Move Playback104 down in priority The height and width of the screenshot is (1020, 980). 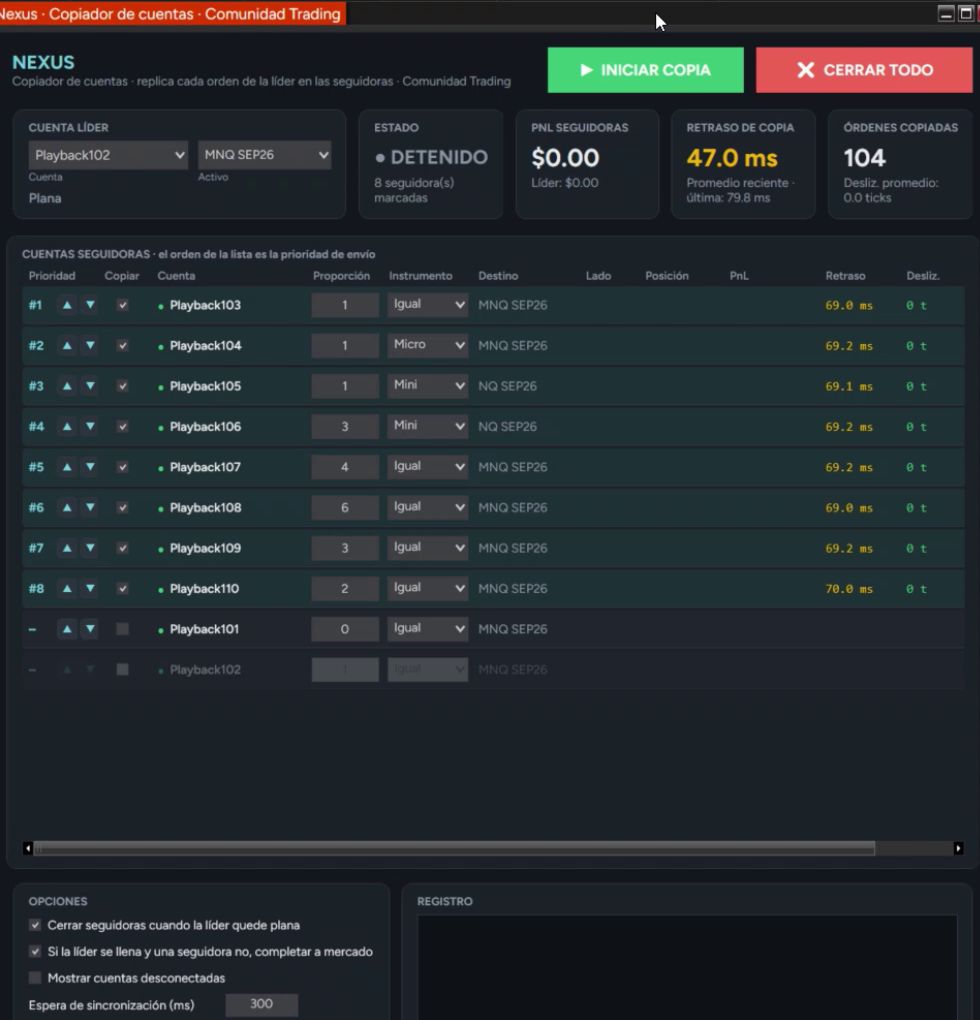point(90,345)
